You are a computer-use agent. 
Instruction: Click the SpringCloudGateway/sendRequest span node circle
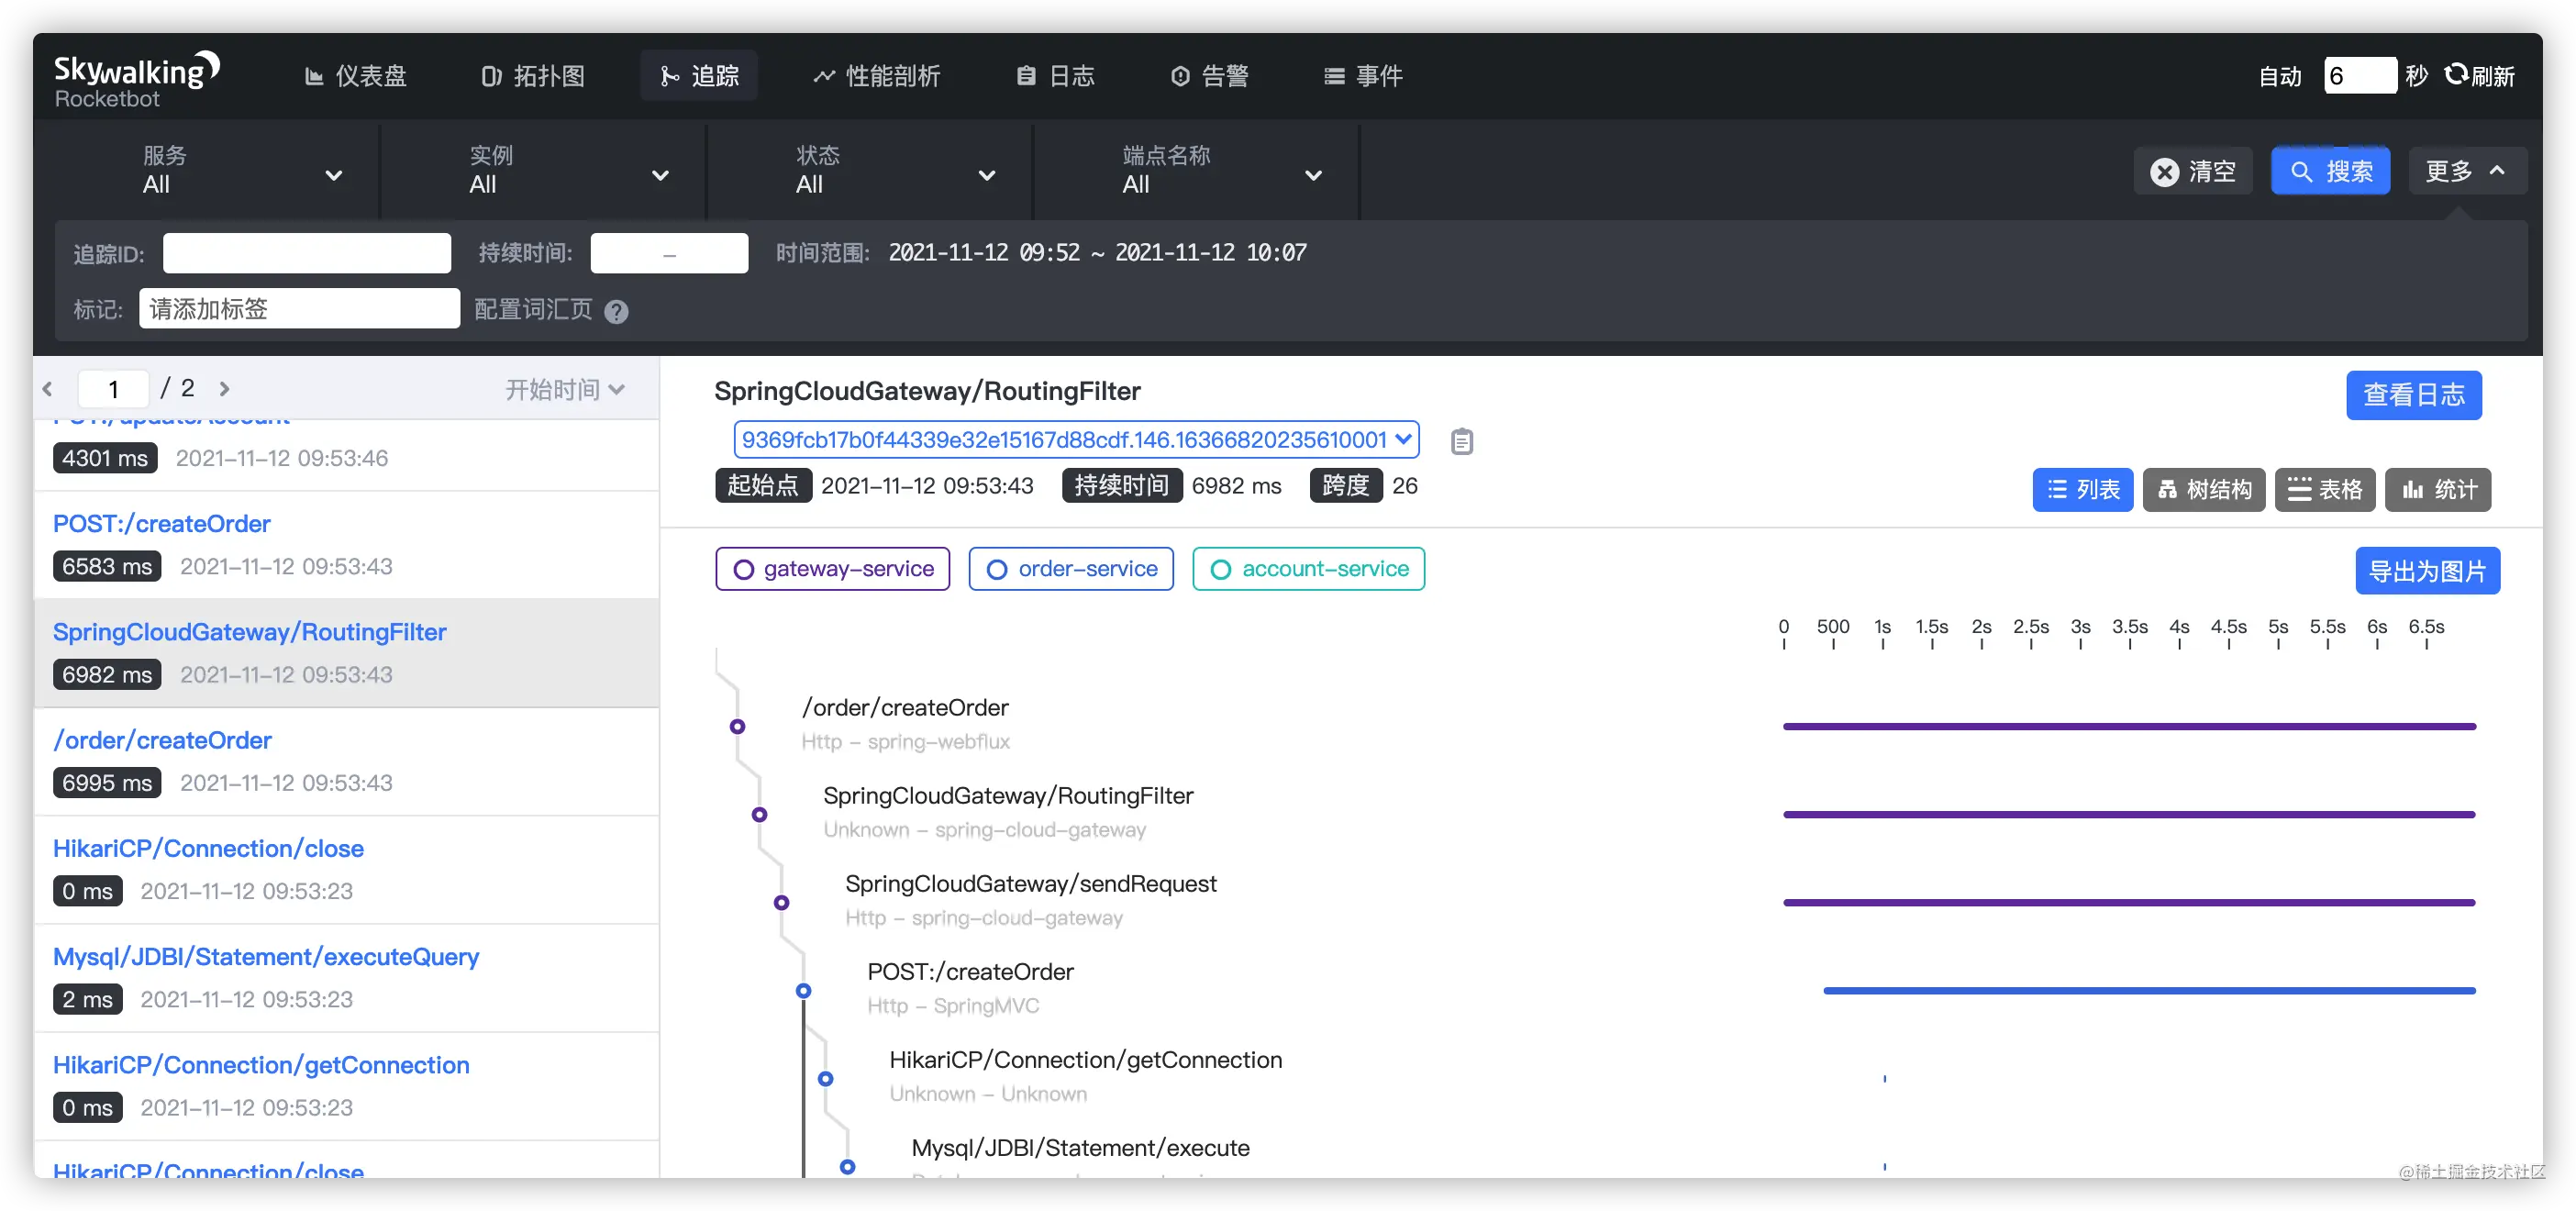[x=781, y=903]
